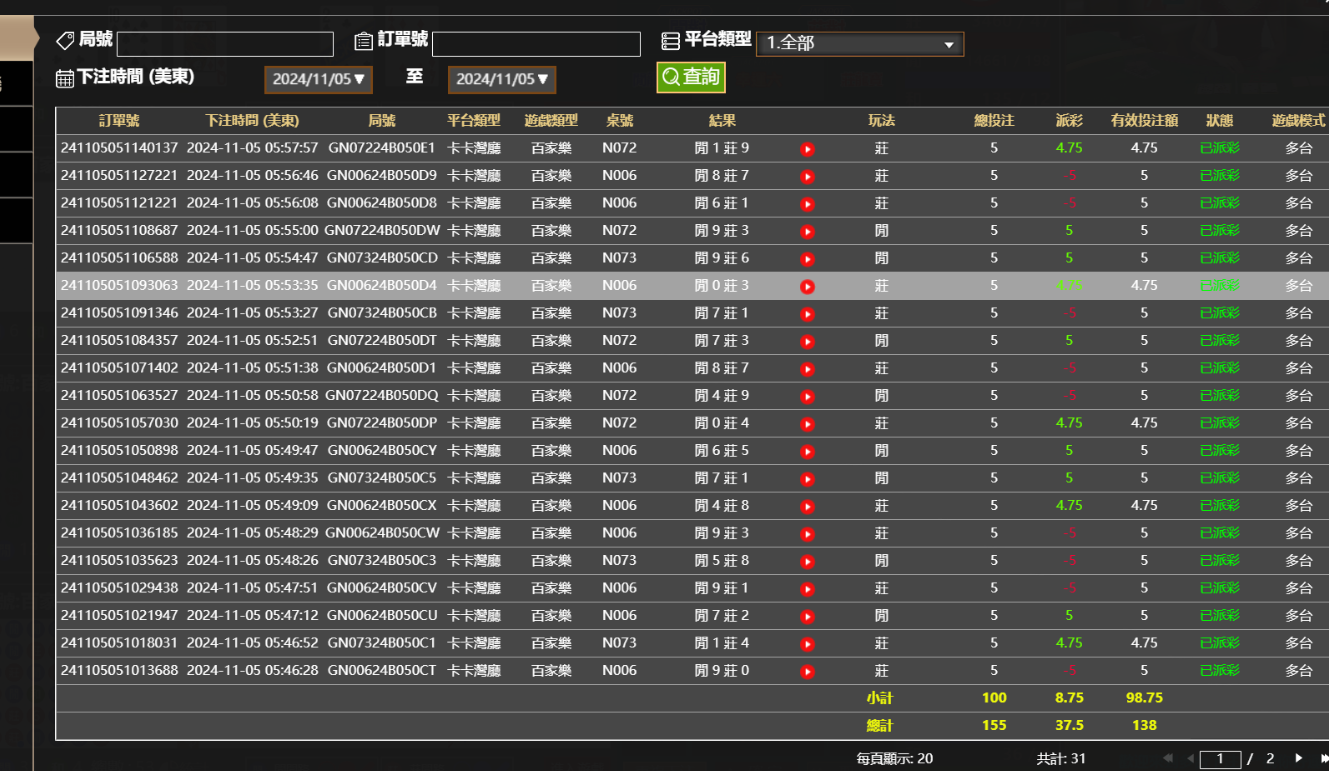Screen dimensions: 1329x771
Task: Open the 平台類型 dropdown showing 1.全部
Action: pos(859,44)
